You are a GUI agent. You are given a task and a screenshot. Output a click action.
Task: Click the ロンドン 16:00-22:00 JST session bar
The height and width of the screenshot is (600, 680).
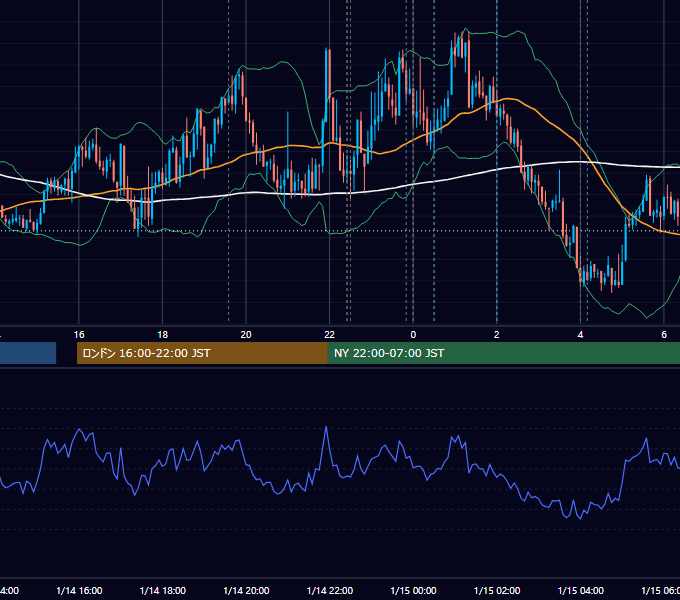pyautogui.click(x=202, y=353)
